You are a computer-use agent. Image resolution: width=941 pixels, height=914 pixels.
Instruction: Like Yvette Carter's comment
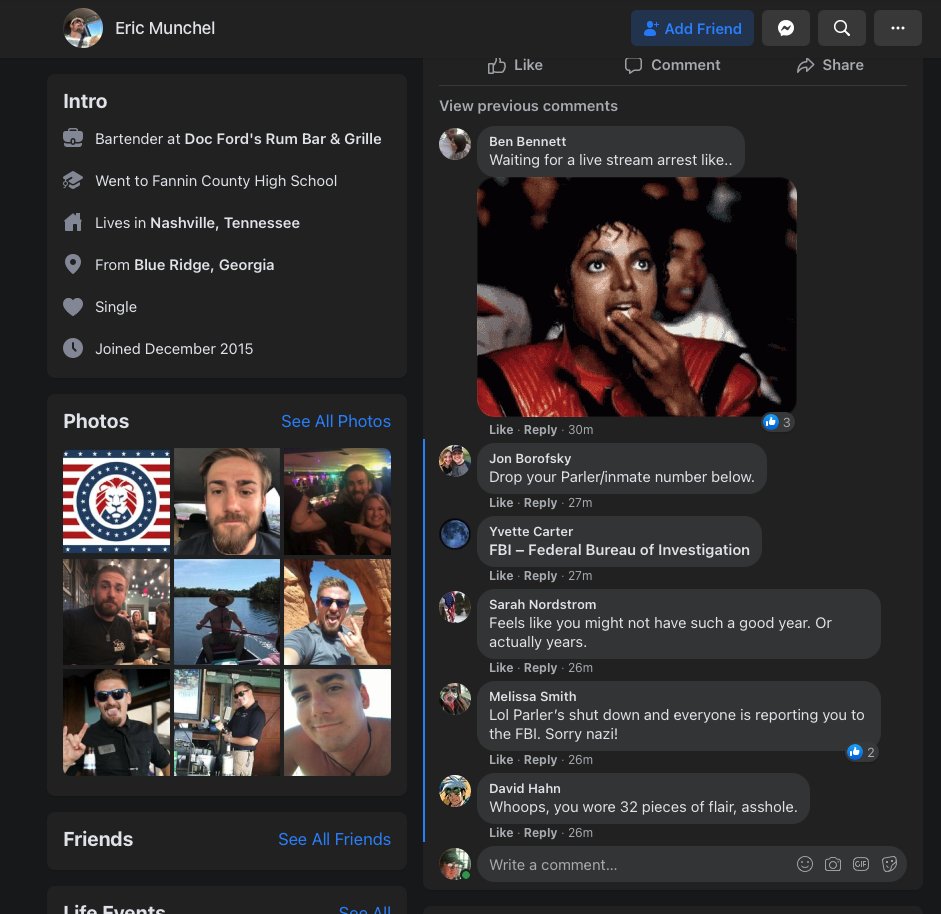[501, 576]
